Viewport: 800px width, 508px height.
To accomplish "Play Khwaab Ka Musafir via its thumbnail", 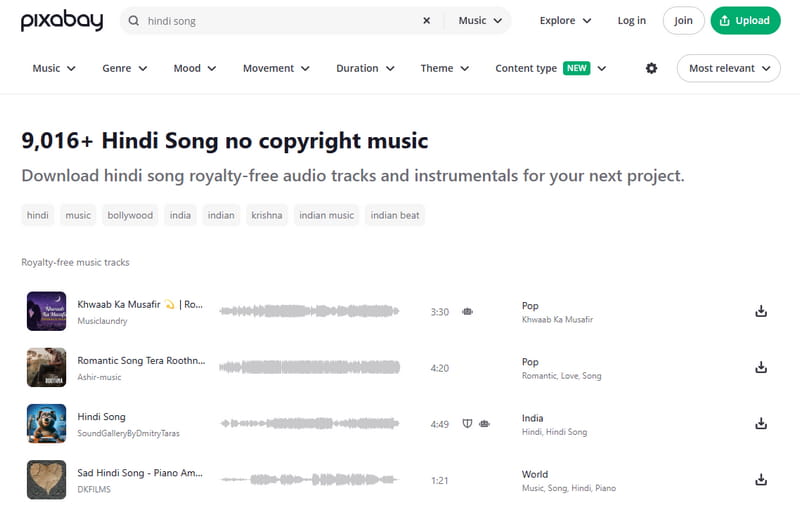I will coord(46,311).
